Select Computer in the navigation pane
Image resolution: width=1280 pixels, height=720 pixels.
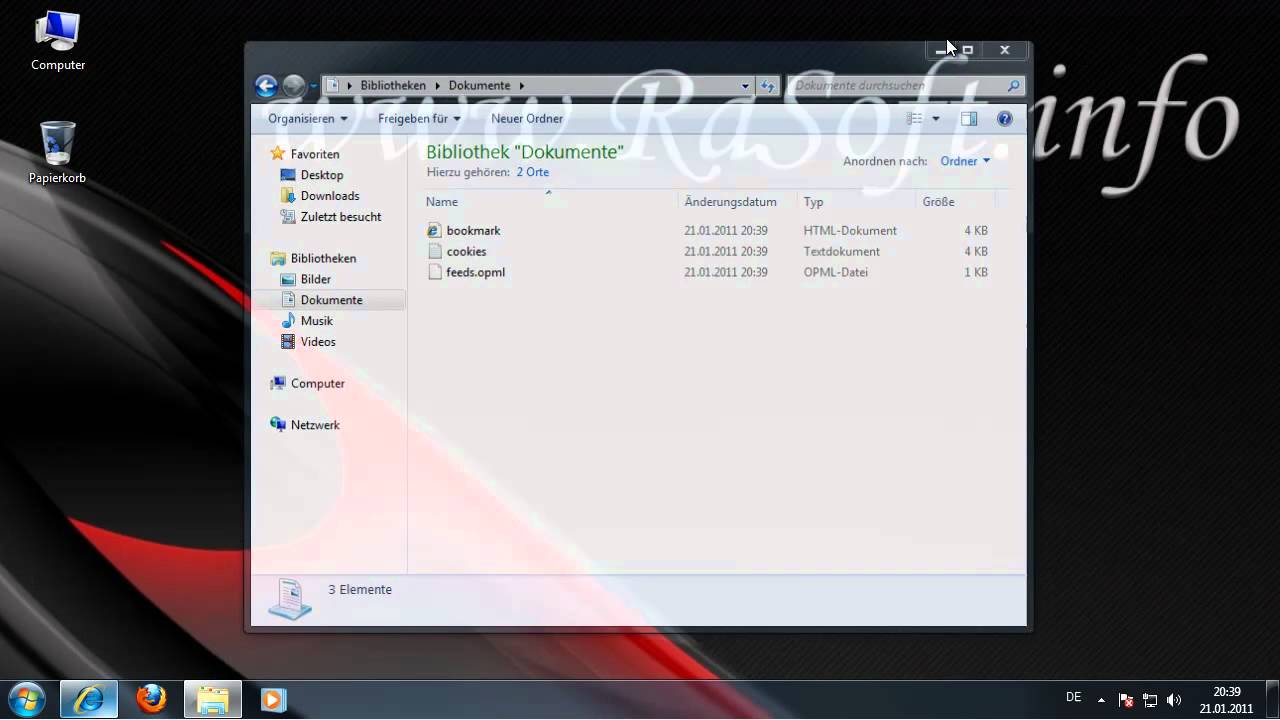[318, 383]
